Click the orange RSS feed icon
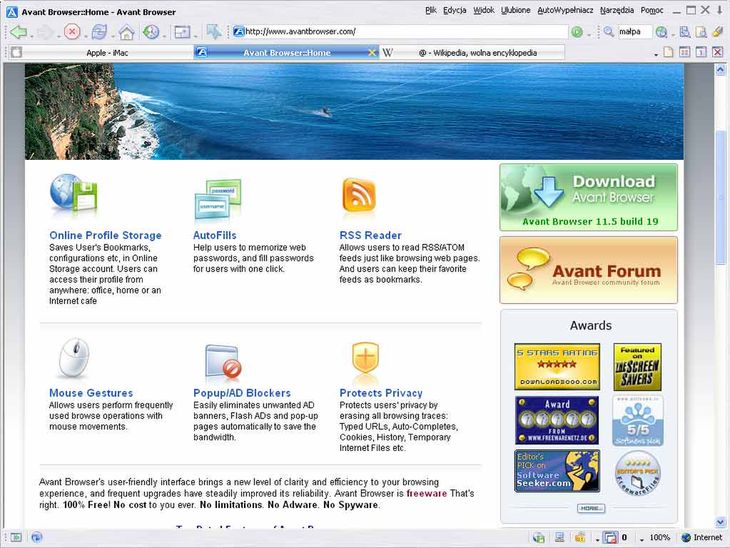This screenshot has height=548, width=730. 358,195
